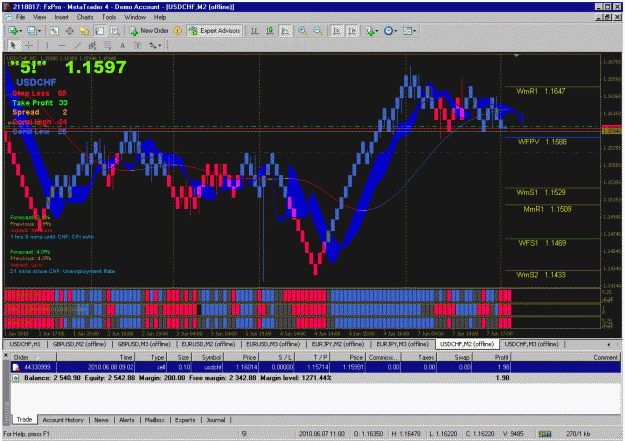Open the Account History terminal tab

click(x=63, y=420)
